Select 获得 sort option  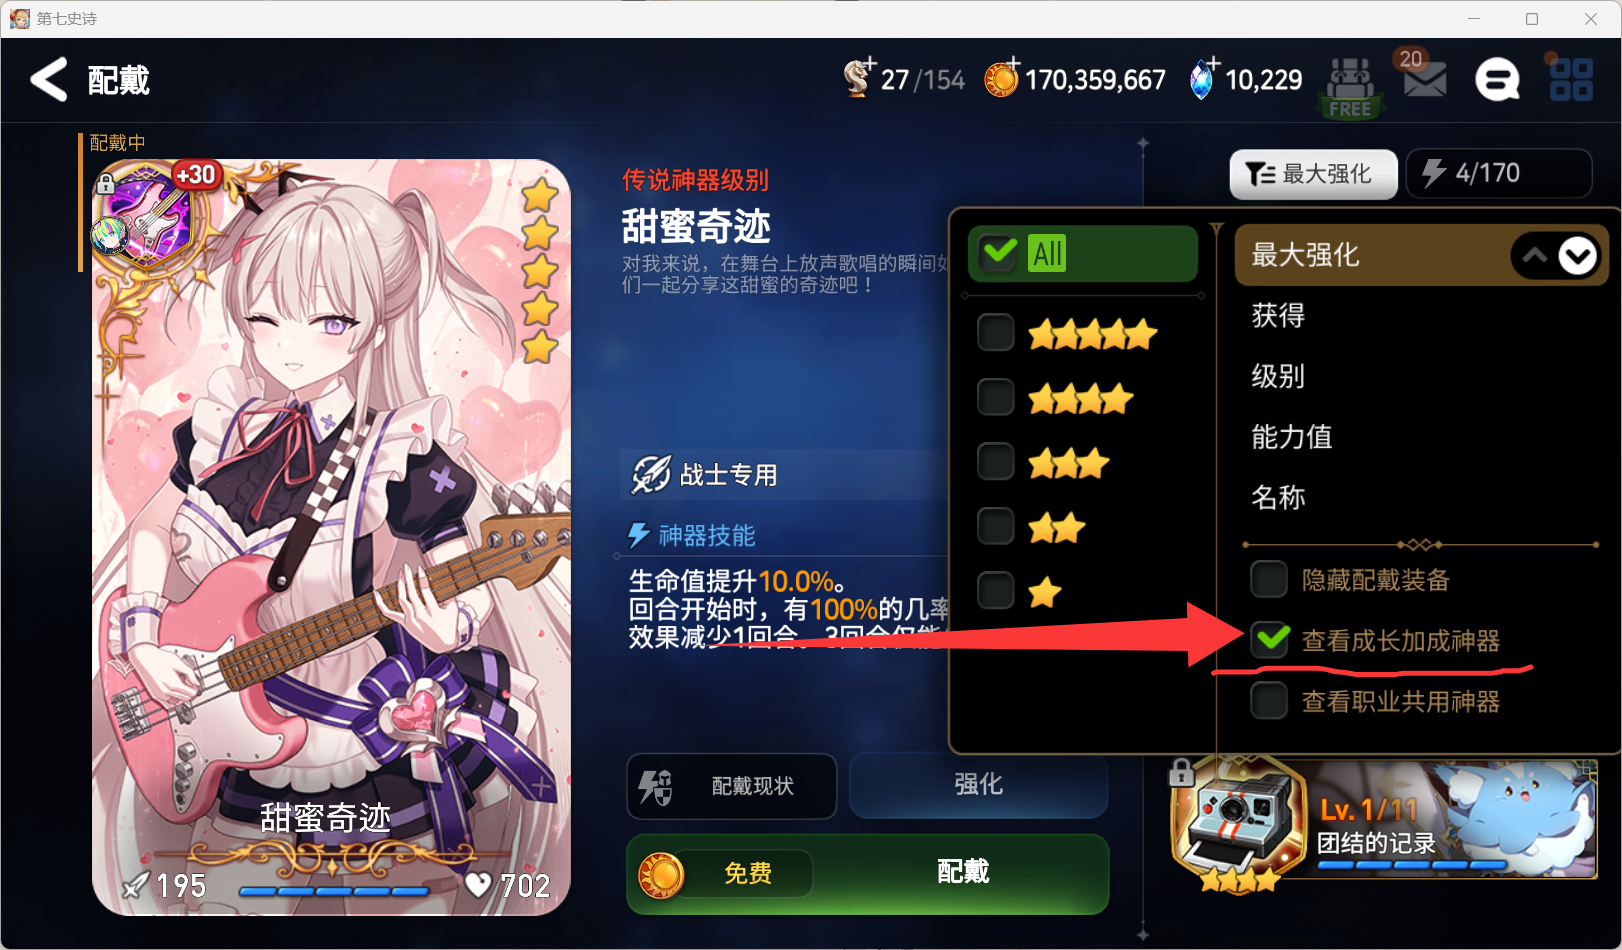1278,316
